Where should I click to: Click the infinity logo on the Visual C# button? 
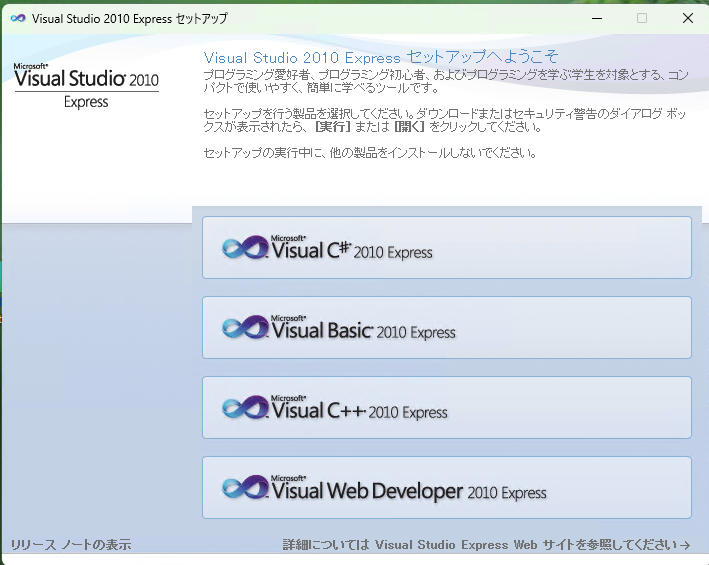tap(245, 249)
